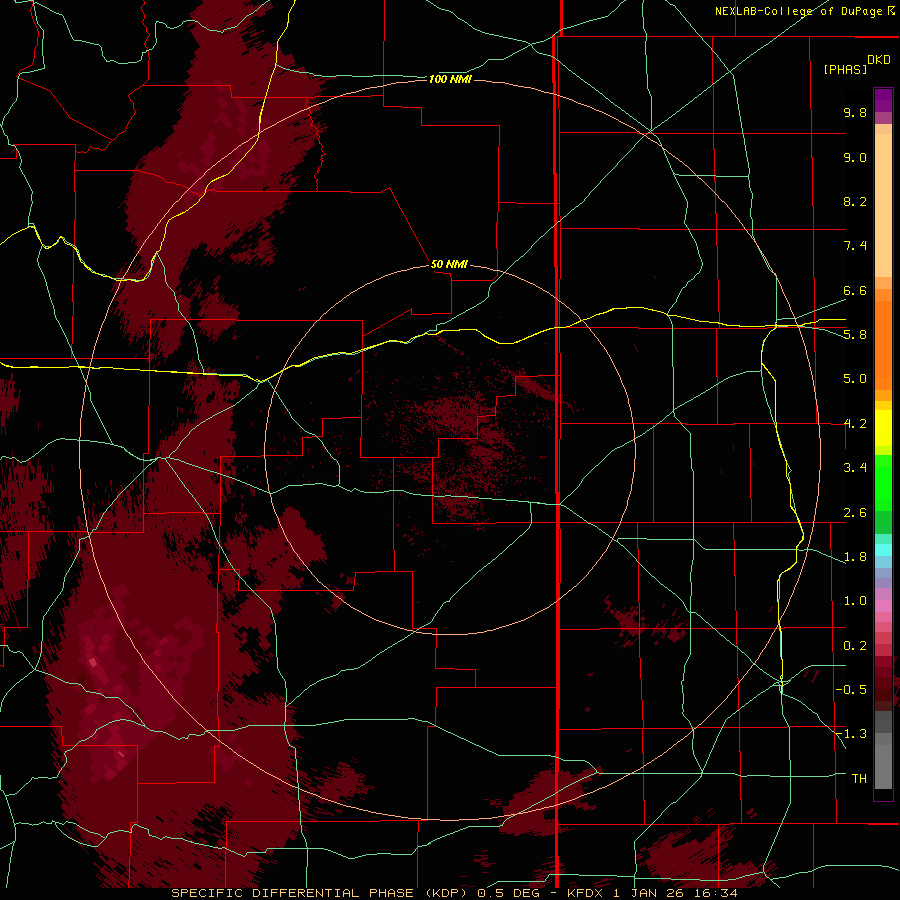This screenshot has width=900, height=900.
Task: Click the DKD legend title
Action: pos(879,60)
